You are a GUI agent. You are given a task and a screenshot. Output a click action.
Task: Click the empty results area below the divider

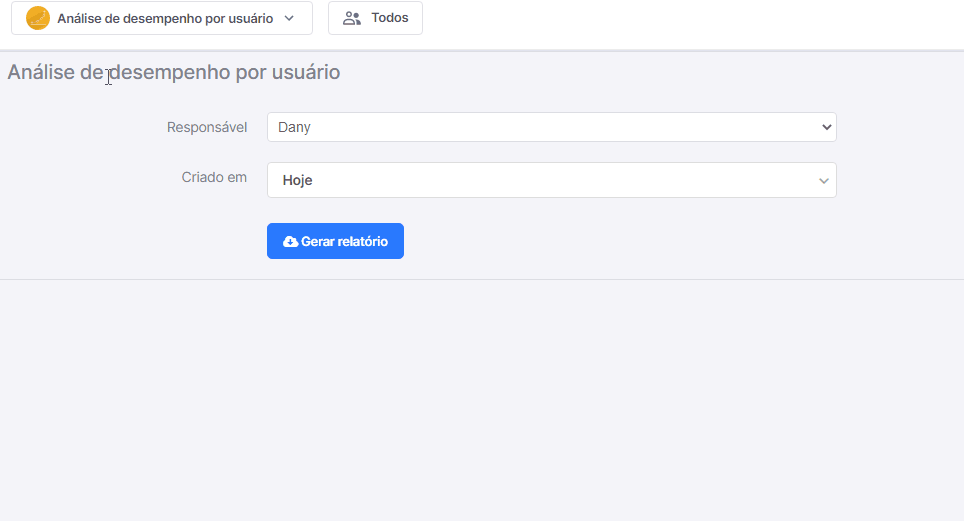[482, 400]
